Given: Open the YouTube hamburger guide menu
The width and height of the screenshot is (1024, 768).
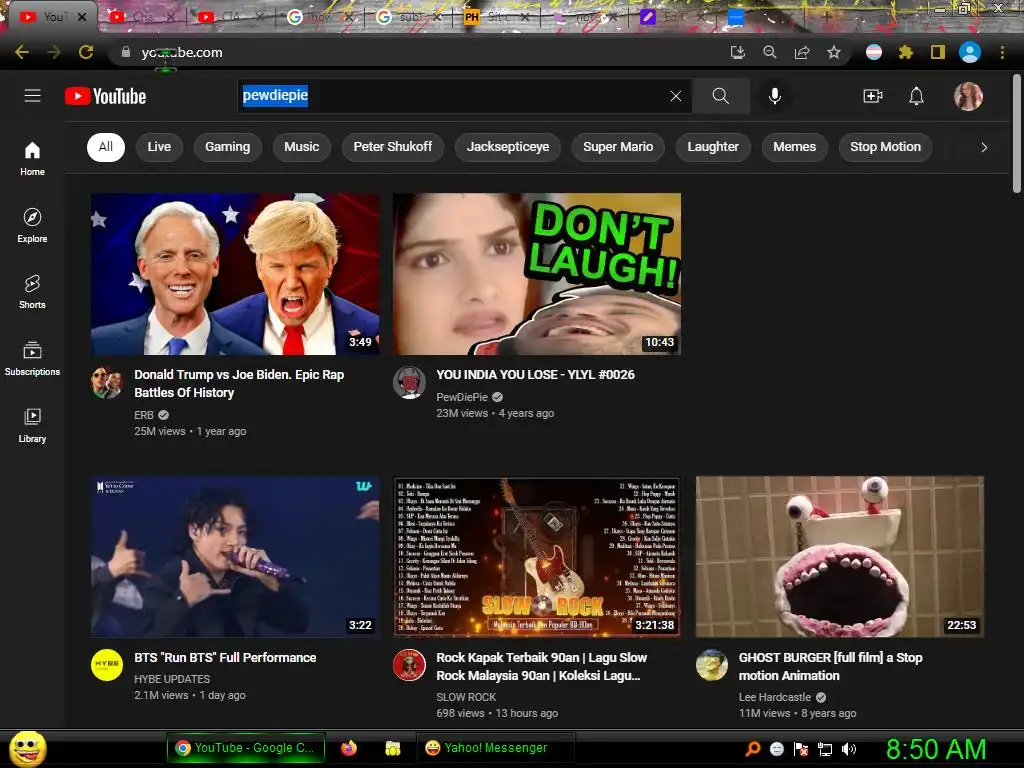Looking at the screenshot, I should click(x=33, y=96).
